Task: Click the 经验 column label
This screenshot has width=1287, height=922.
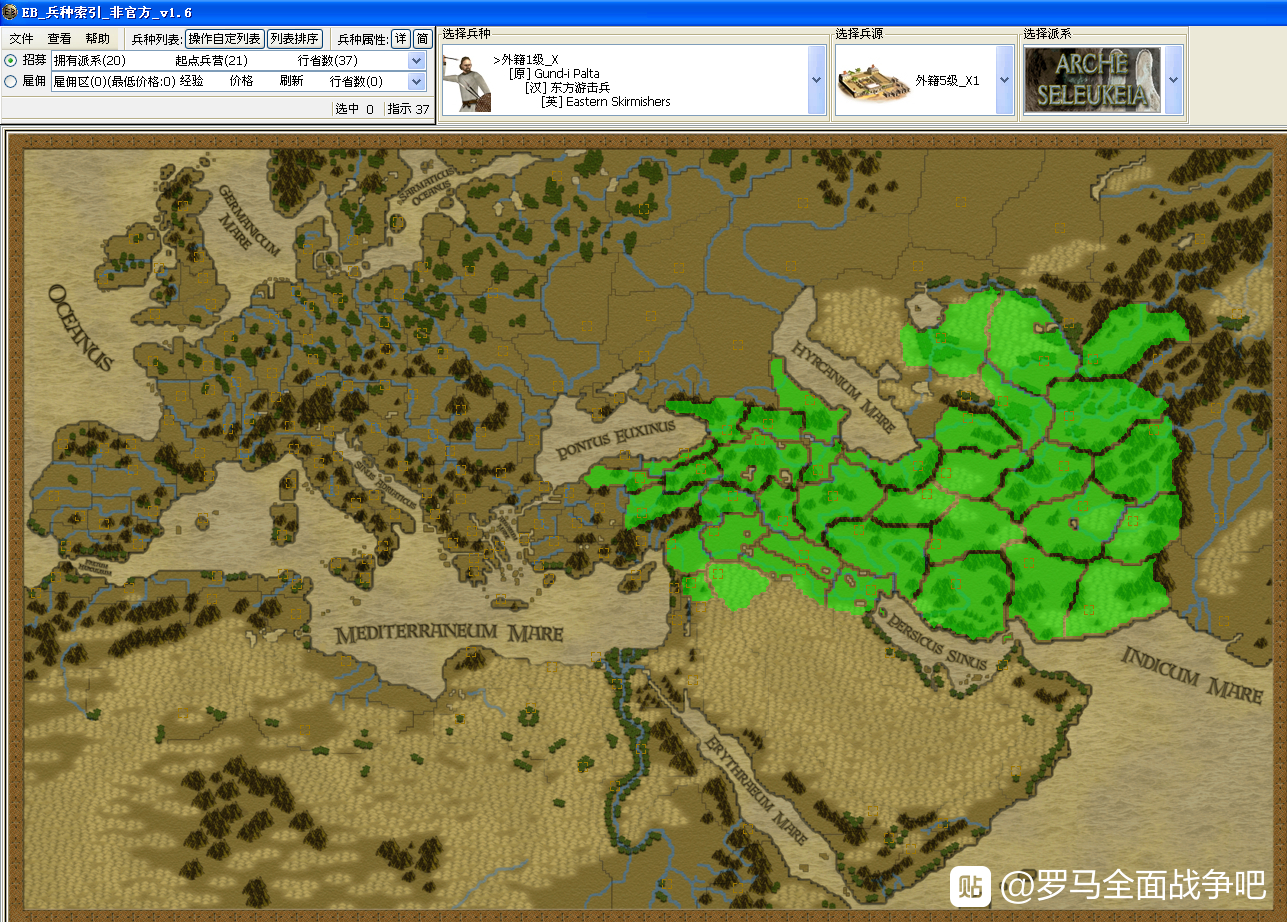Action: click(192, 82)
